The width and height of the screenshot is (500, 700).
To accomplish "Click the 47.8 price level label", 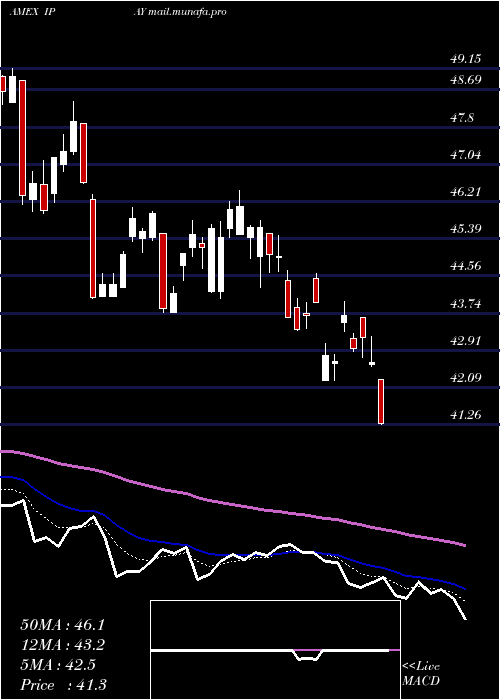I will pos(462,118).
